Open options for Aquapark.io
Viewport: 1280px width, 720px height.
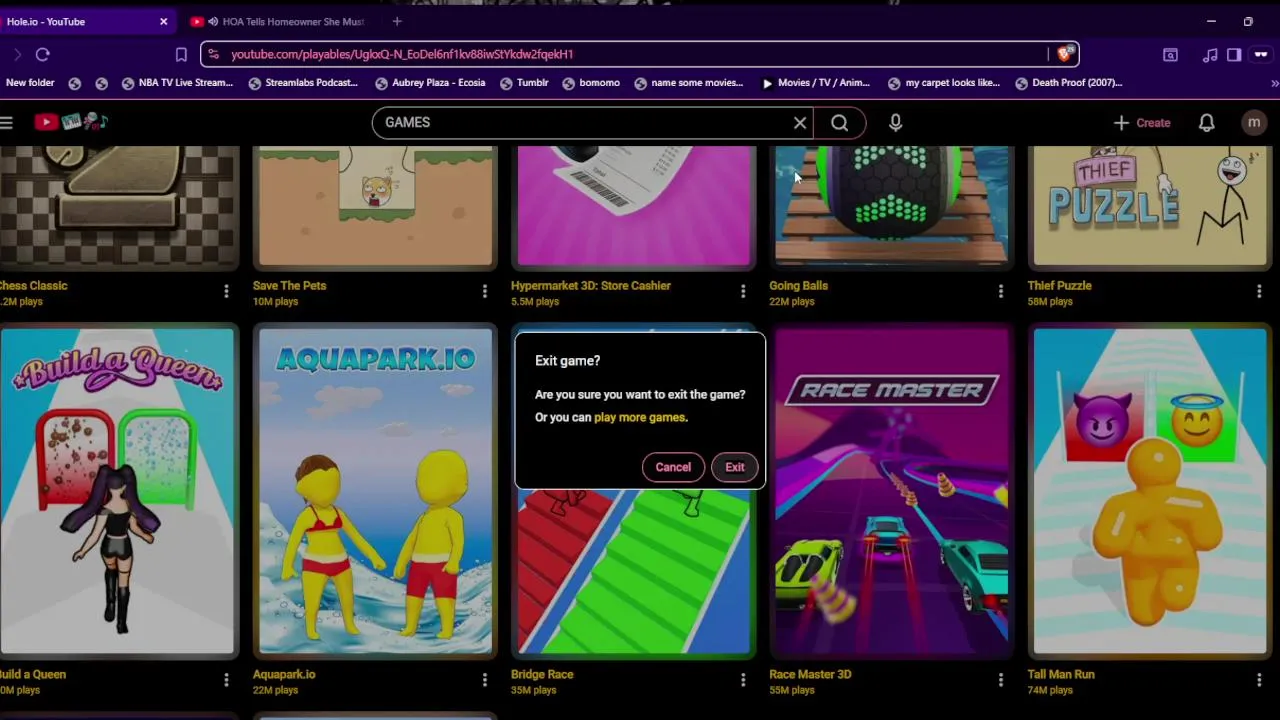pos(485,680)
